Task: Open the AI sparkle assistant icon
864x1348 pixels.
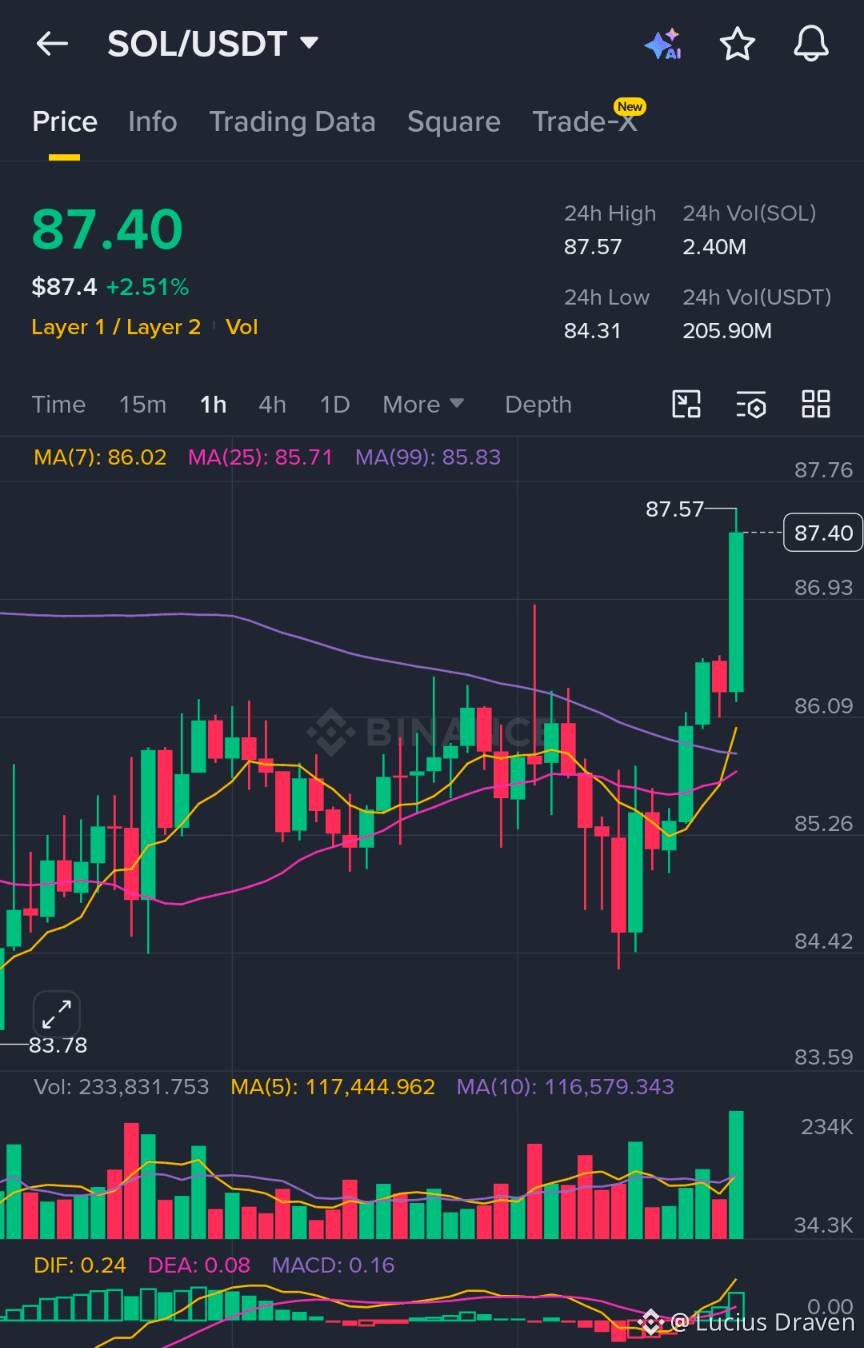Action: tap(663, 44)
